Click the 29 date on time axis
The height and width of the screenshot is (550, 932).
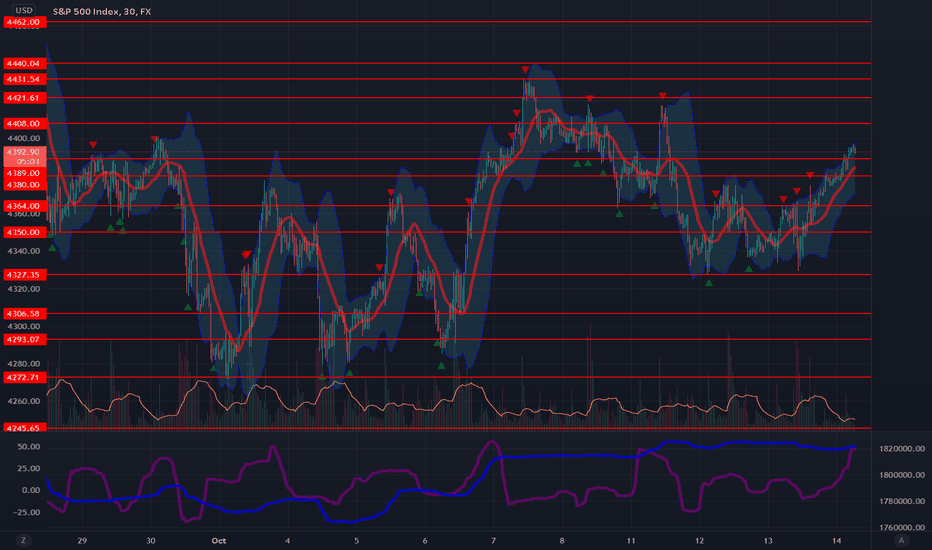(x=82, y=540)
